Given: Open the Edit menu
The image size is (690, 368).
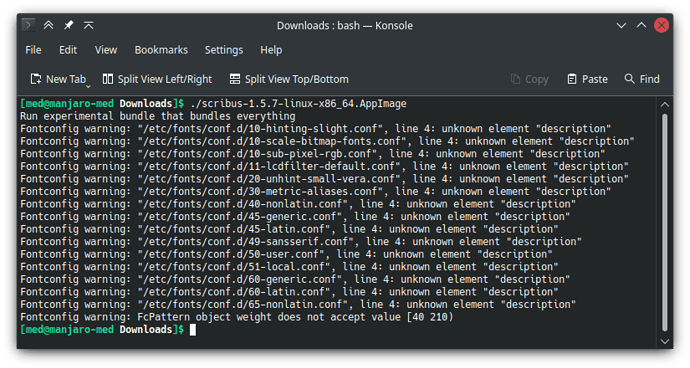Looking at the screenshot, I should 68,50.
